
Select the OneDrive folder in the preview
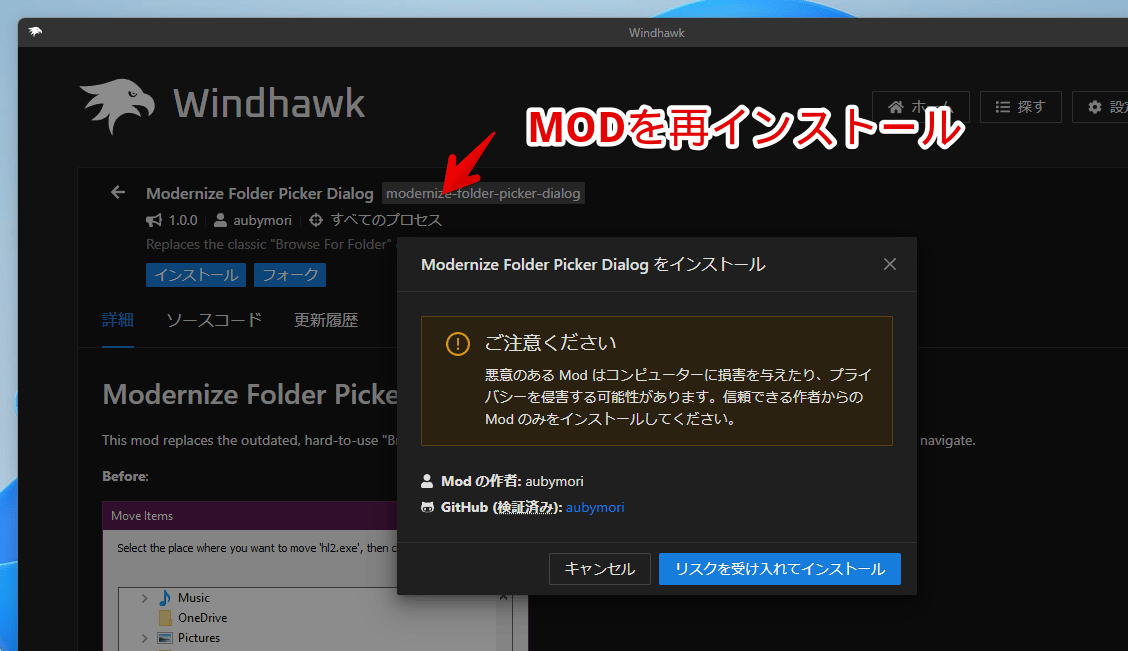click(x=193, y=618)
